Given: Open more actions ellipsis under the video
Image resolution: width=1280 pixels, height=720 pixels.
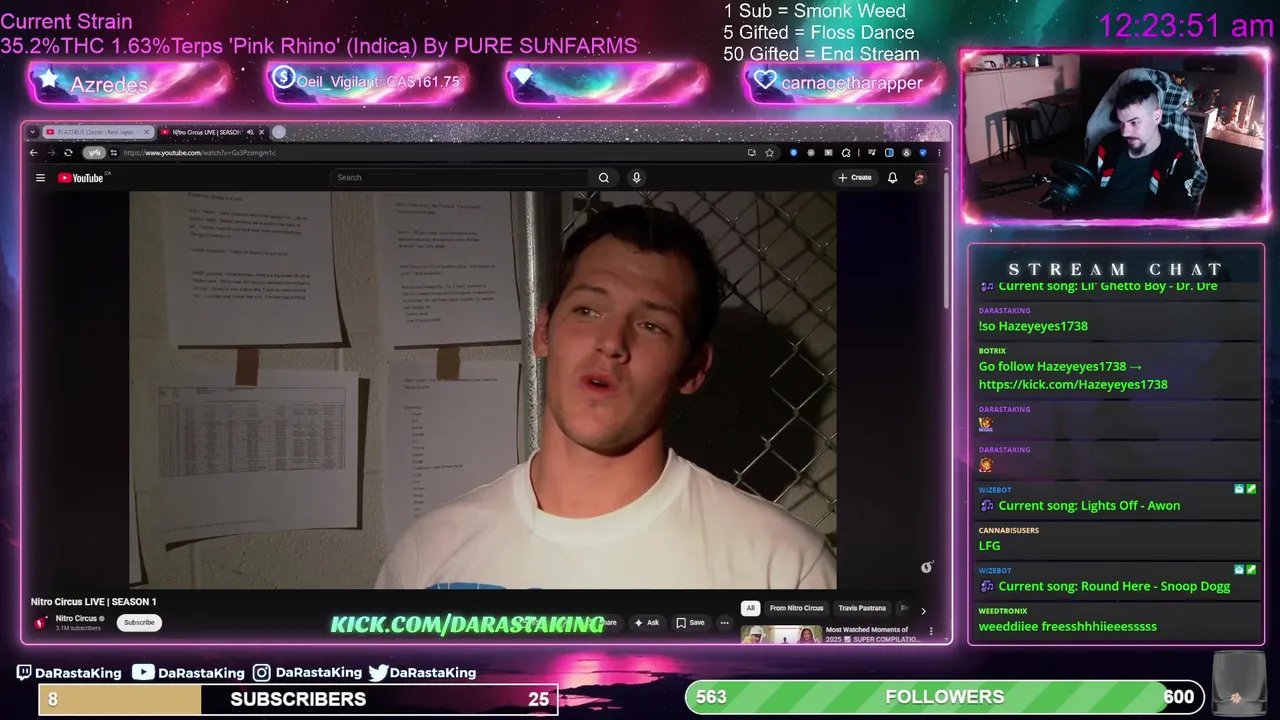Looking at the screenshot, I should [725, 623].
